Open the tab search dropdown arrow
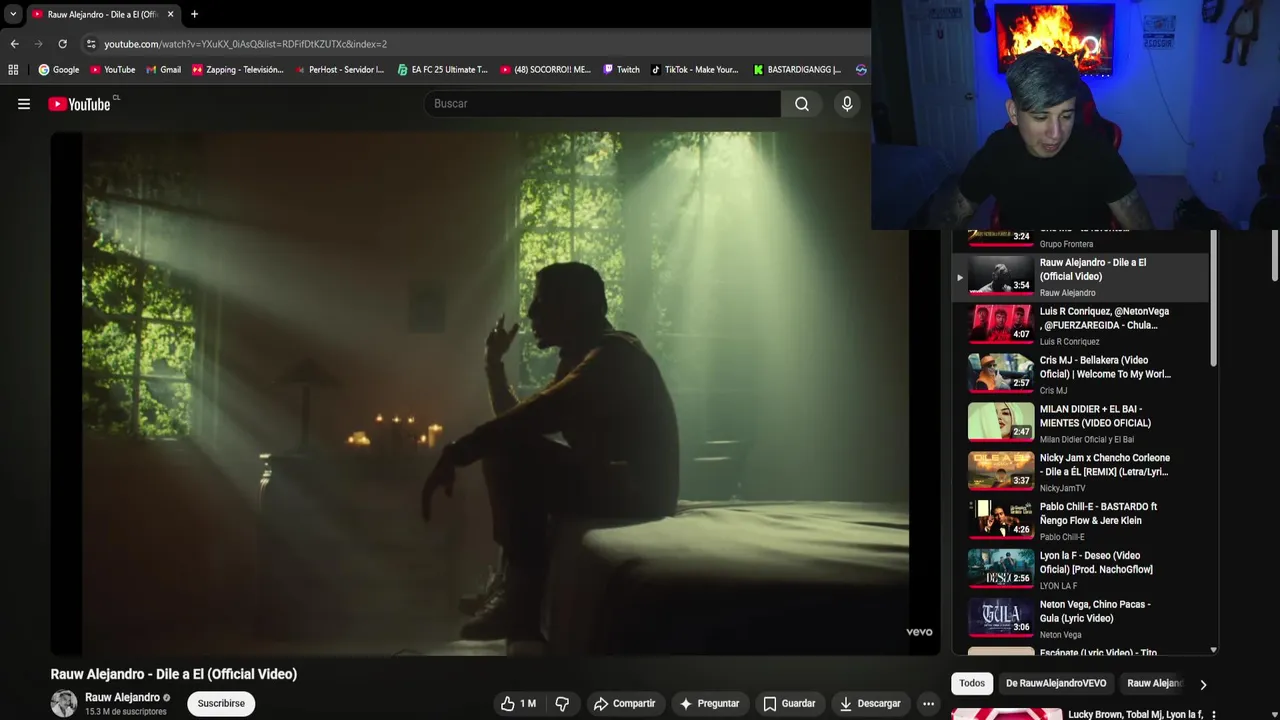1280x720 pixels. click(x=13, y=14)
